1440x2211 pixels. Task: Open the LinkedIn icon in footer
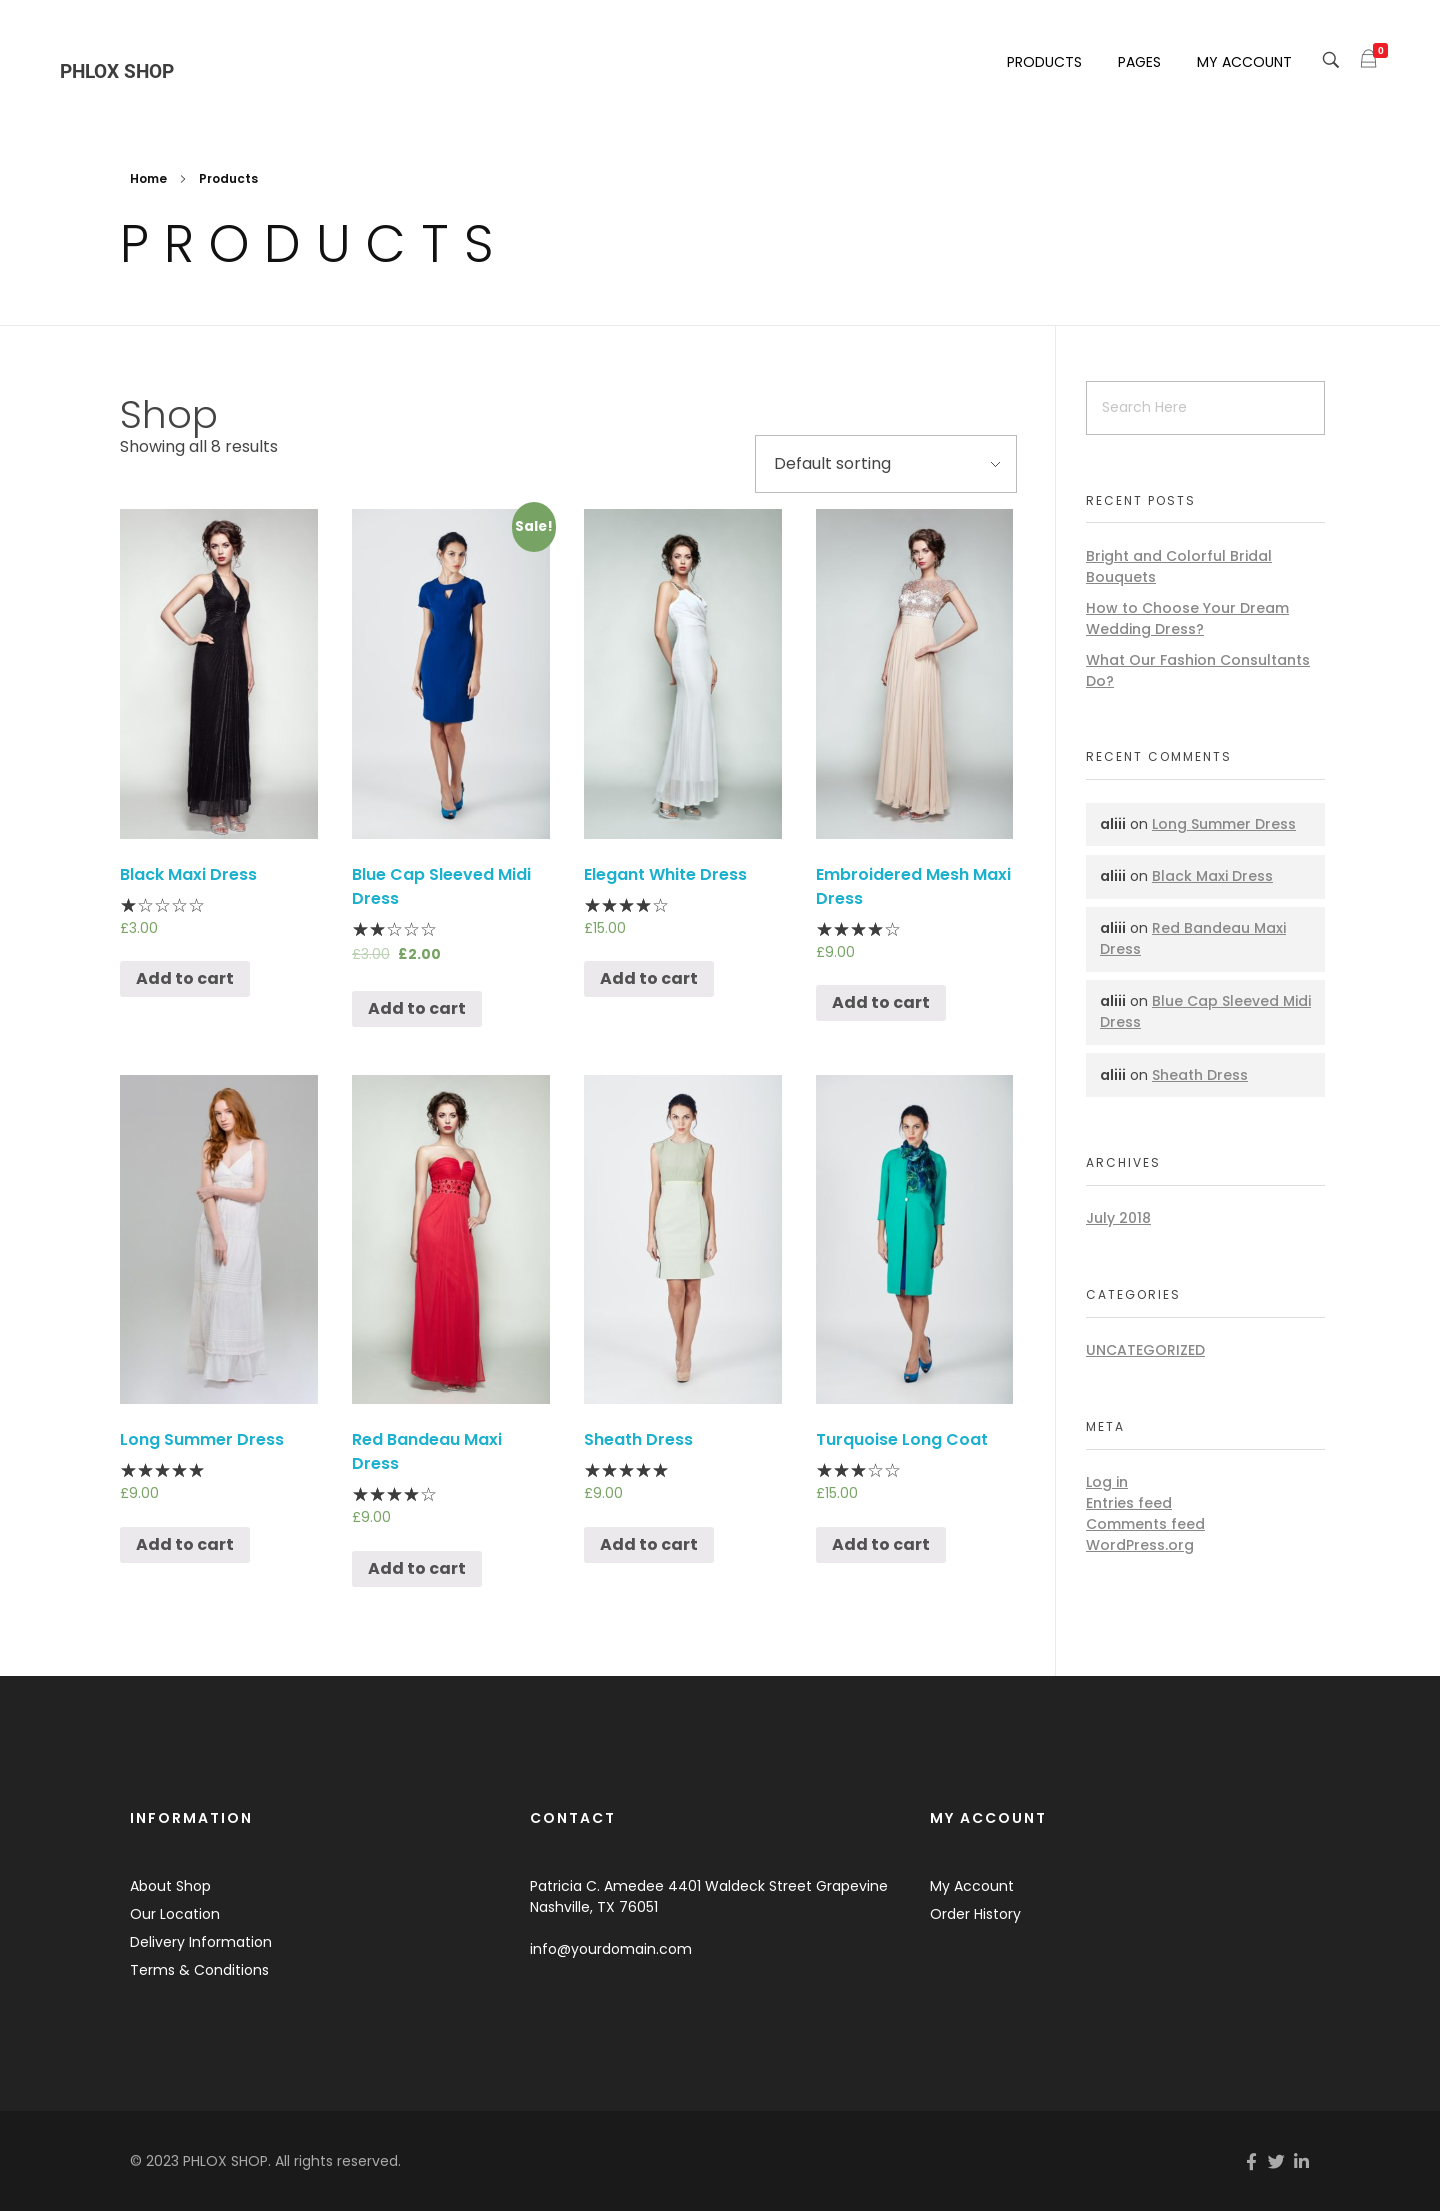click(1301, 2161)
